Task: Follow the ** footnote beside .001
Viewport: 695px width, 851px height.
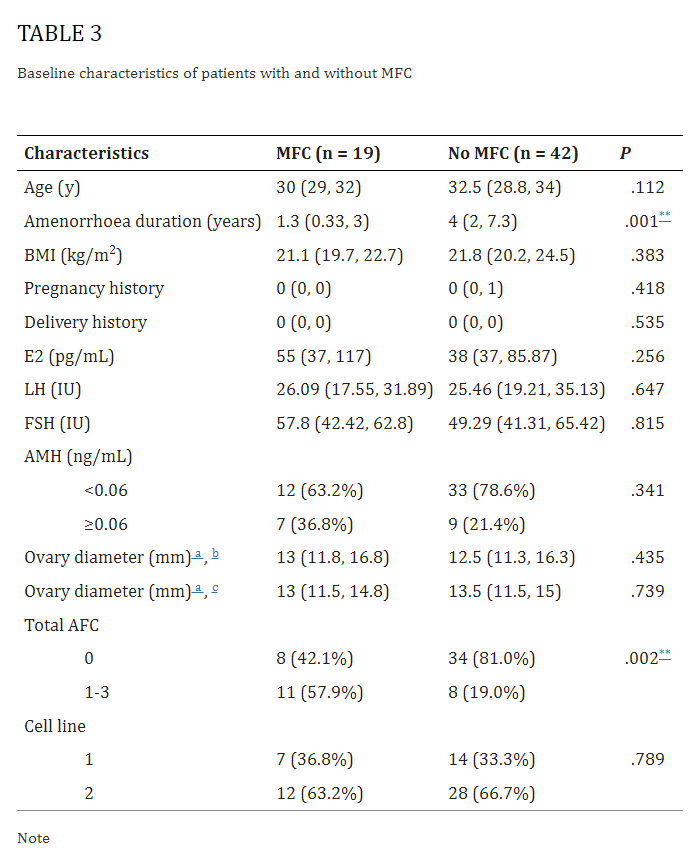Action: point(663,218)
